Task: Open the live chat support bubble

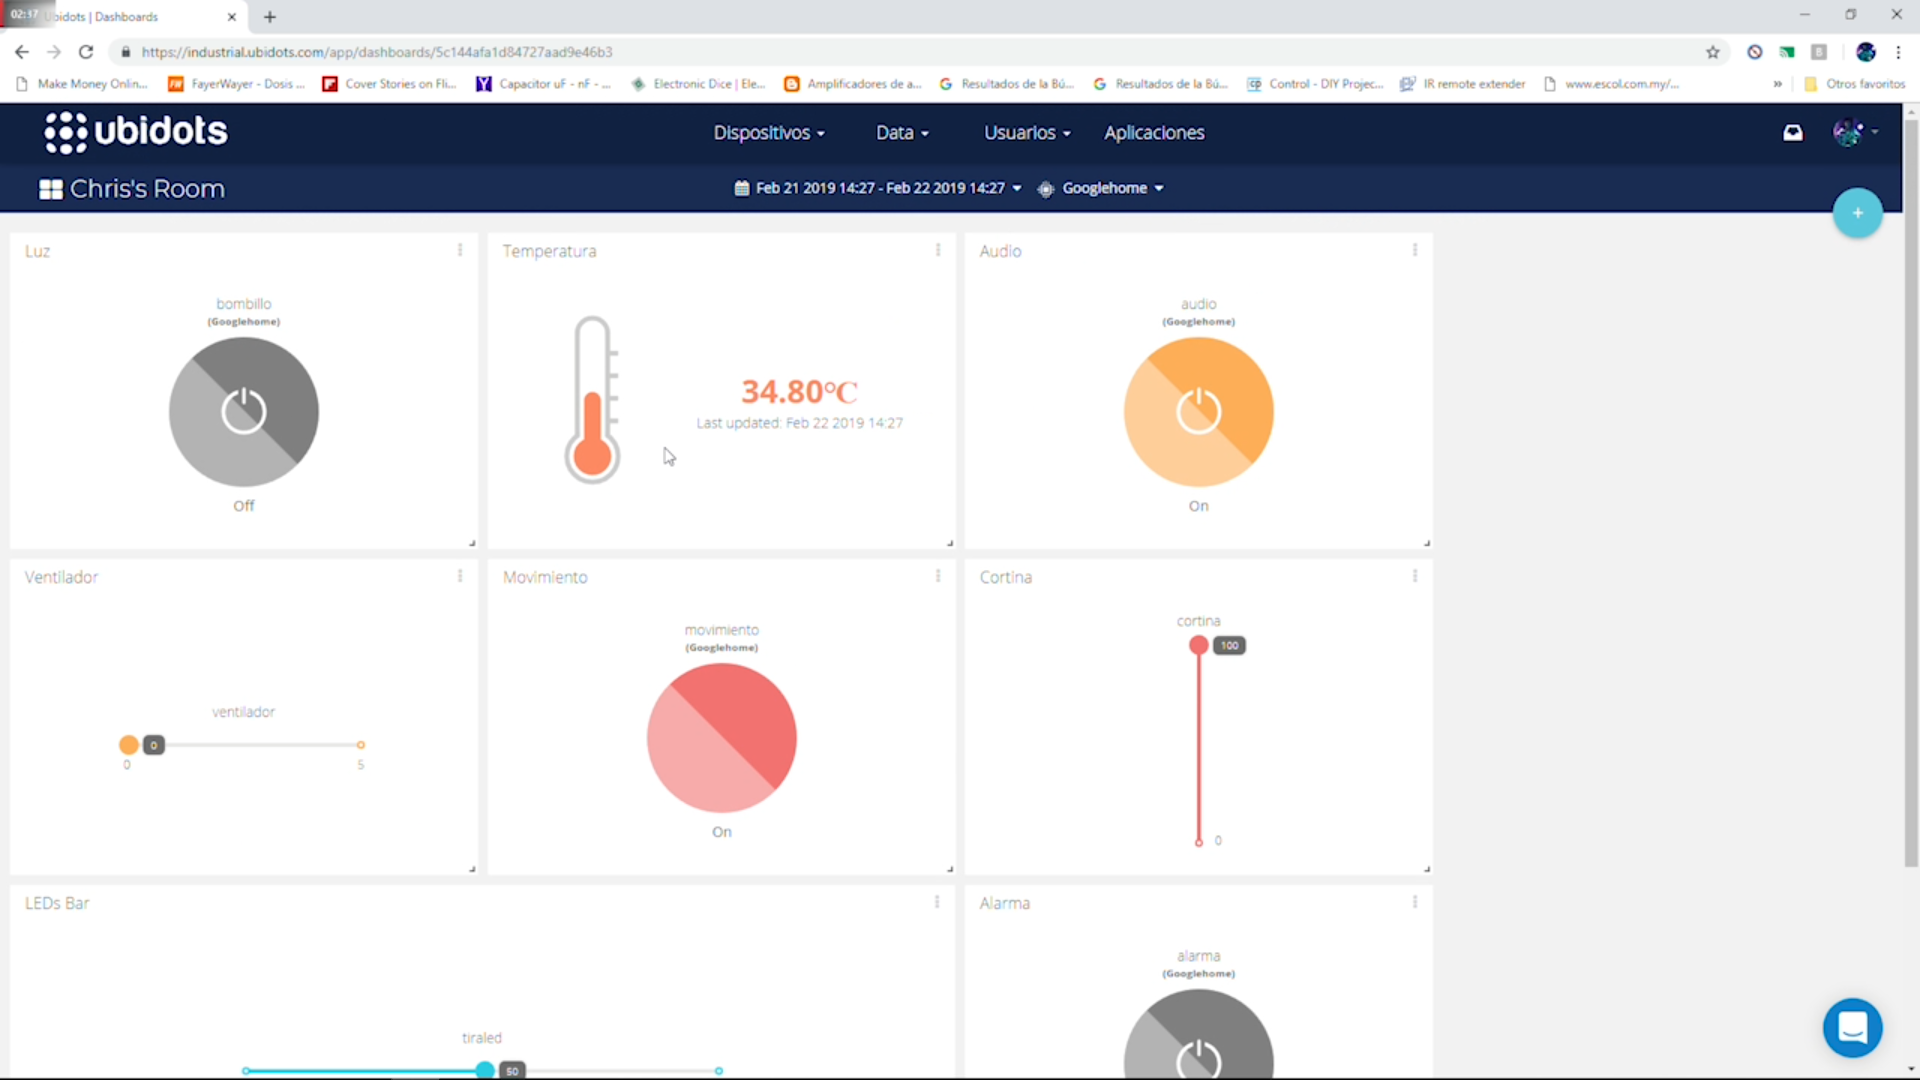Action: pyautogui.click(x=1852, y=1027)
